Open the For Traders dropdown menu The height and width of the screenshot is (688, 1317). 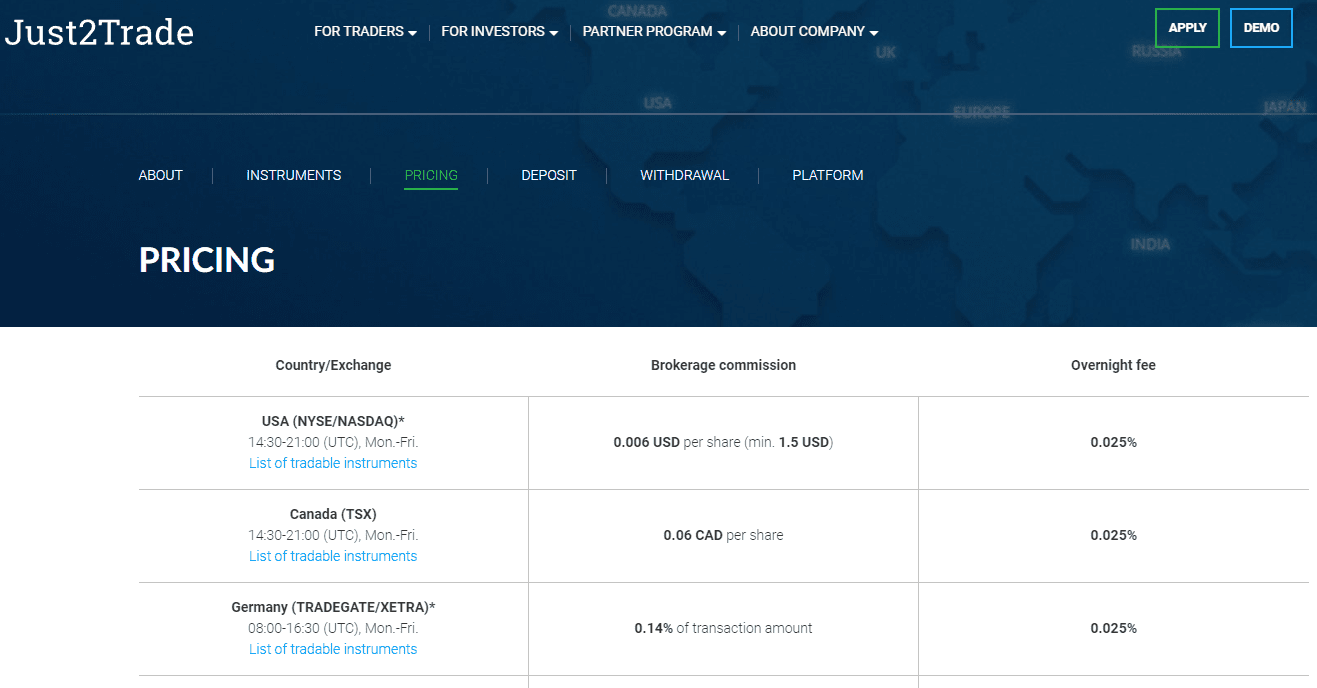pyautogui.click(x=365, y=31)
